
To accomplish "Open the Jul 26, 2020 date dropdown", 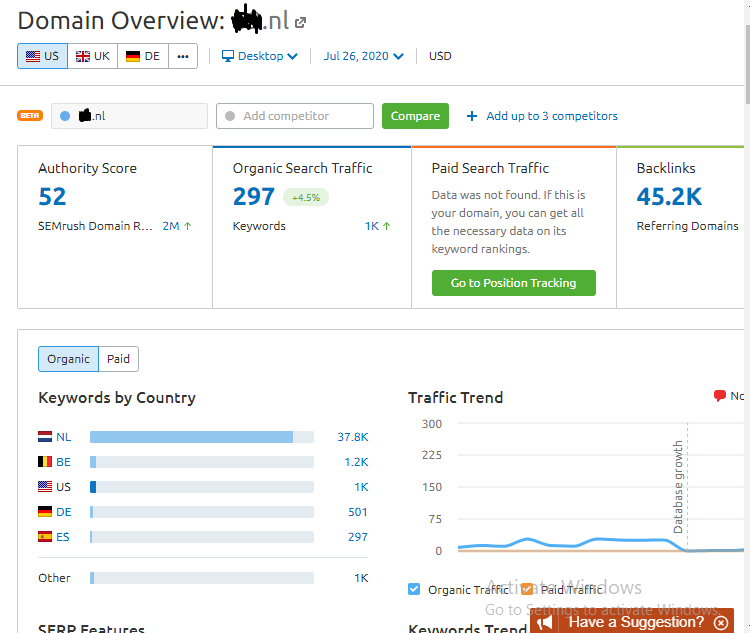I will (363, 56).
